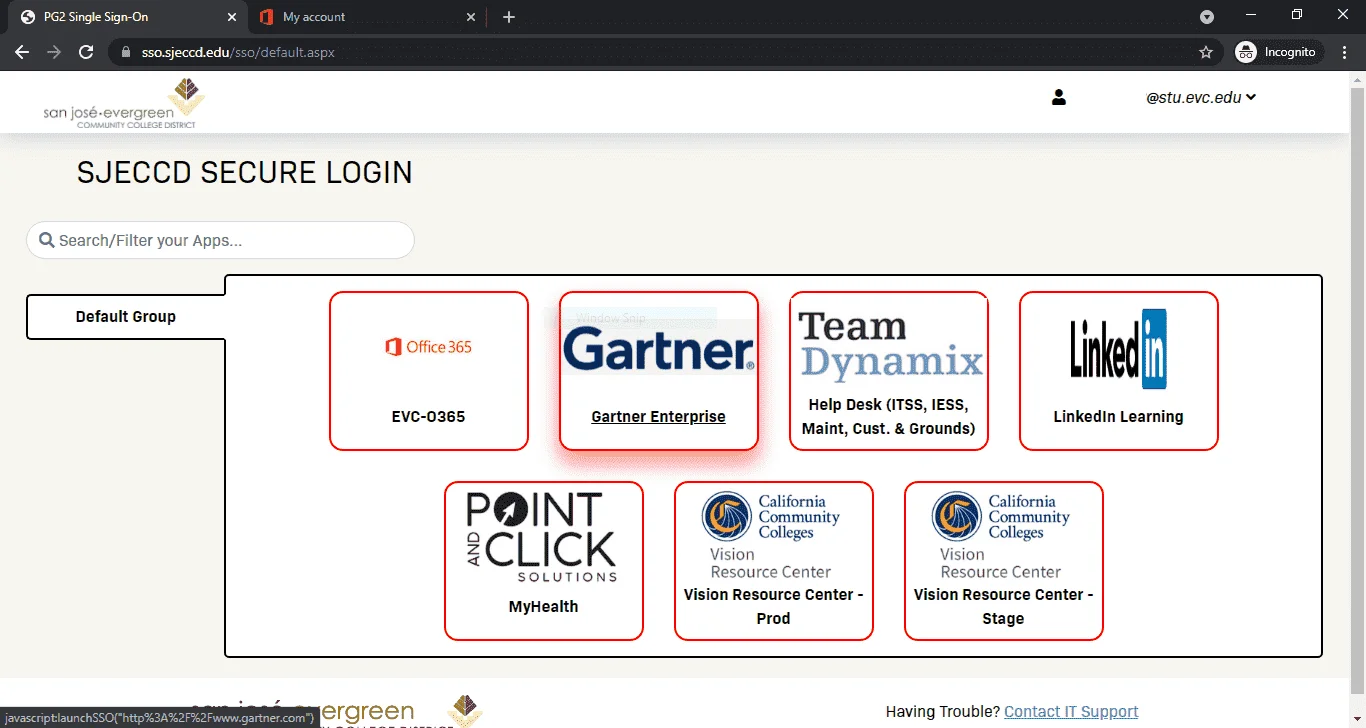Launch Point and Click Solutions logo
The image size is (1366, 728).
click(x=542, y=537)
